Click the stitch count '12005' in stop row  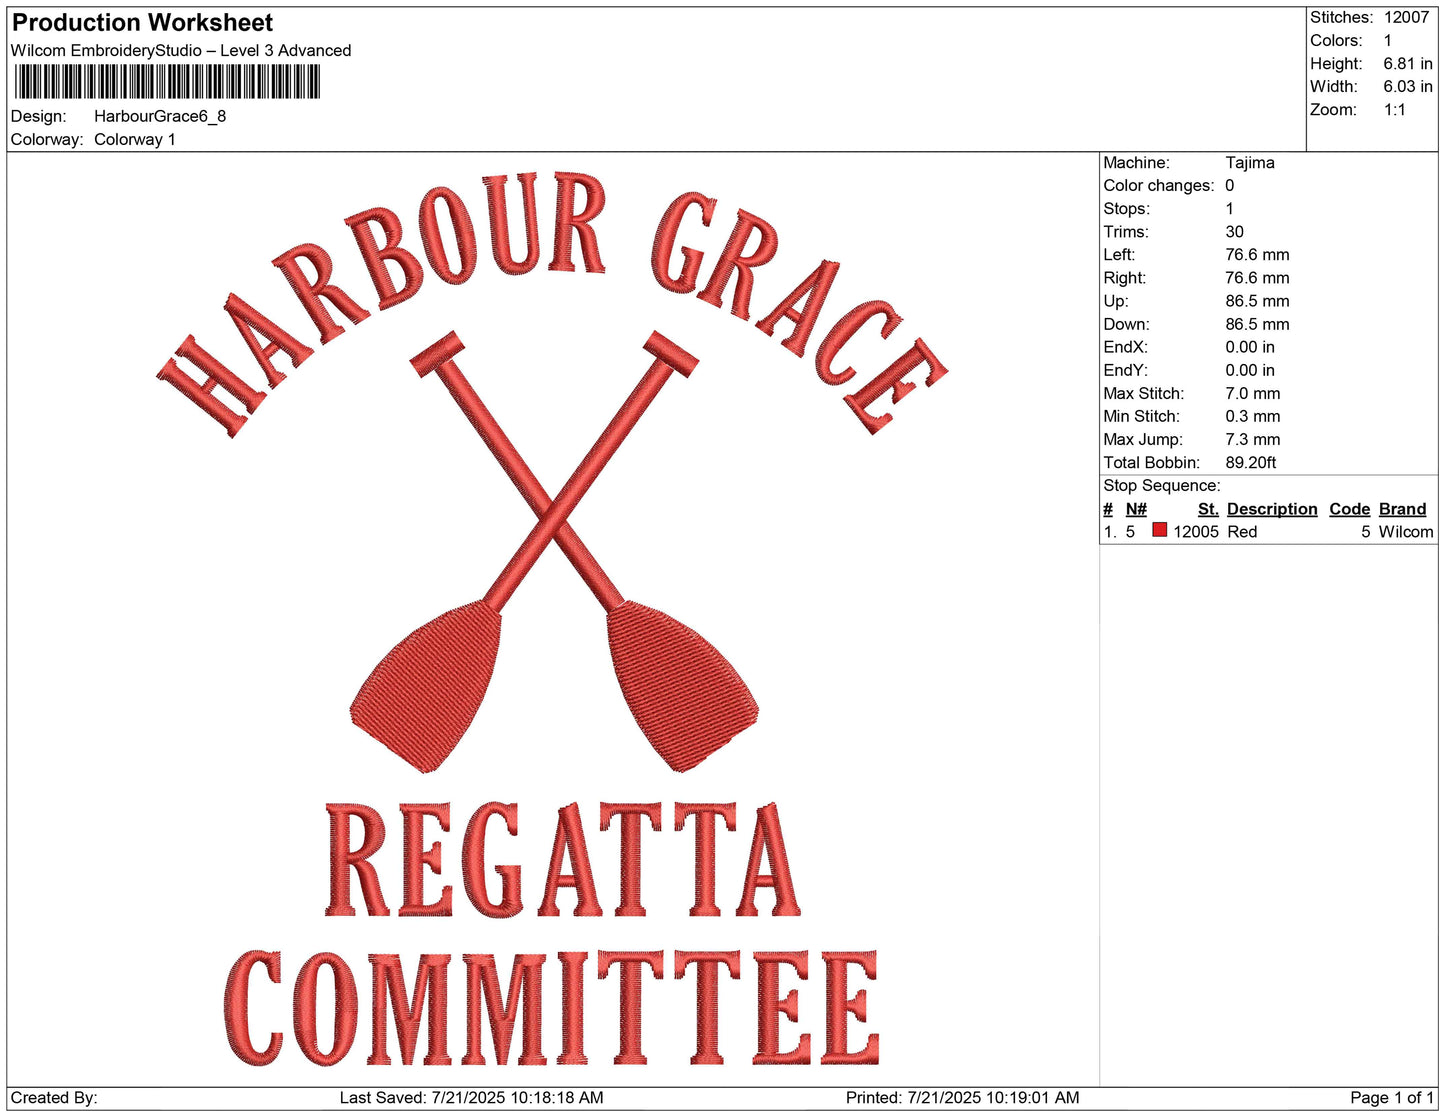1196,531
